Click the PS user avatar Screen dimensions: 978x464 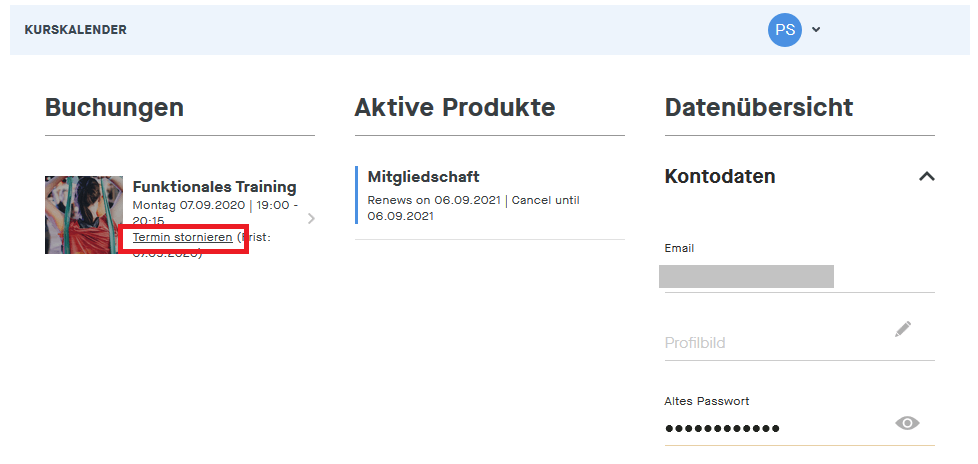[x=785, y=30]
